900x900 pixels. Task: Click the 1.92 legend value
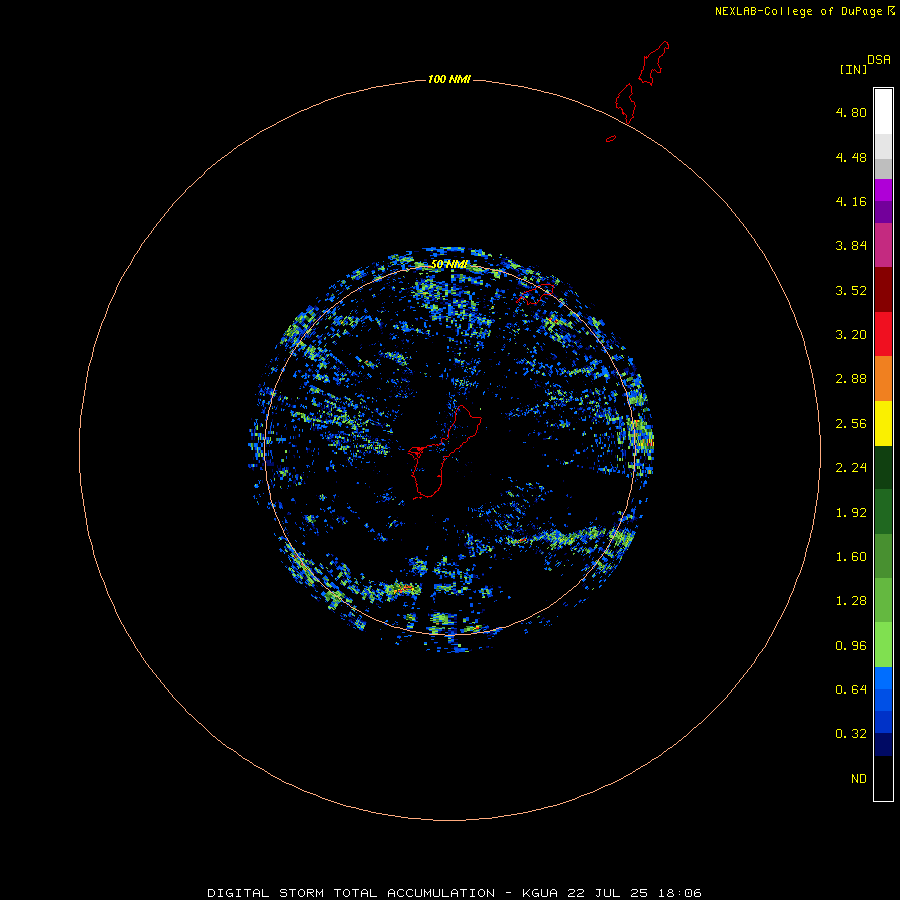pos(851,513)
